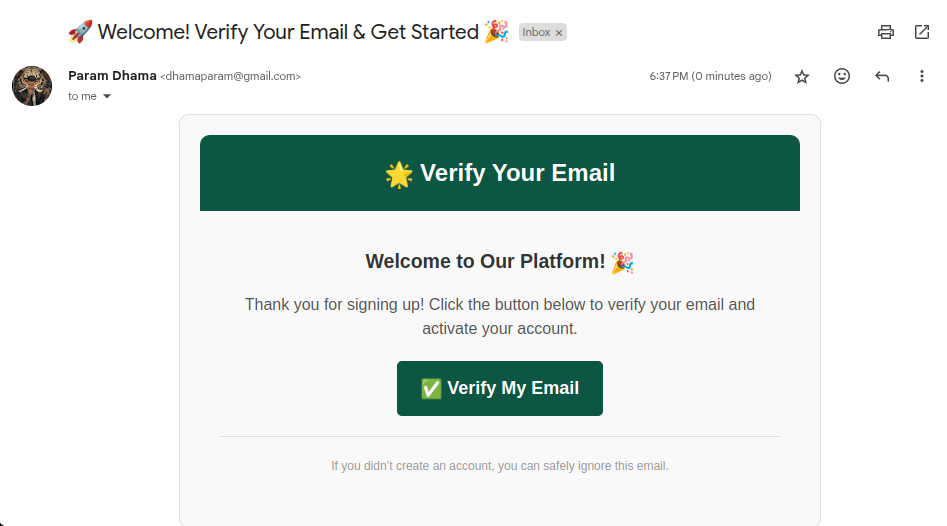Viewport: 947px width, 526px height.
Task: Click the green Verify Your Email banner
Action: click(x=499, y=173)
